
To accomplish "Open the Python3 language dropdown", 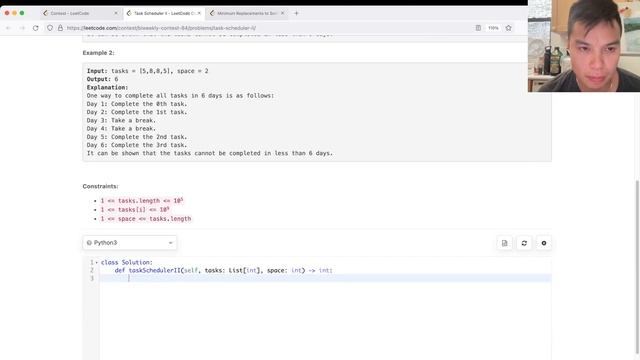I will pos(130,243).
